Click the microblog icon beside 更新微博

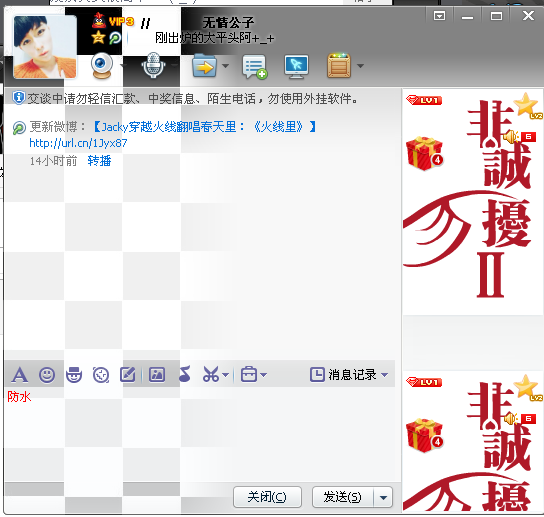point(19,127)
